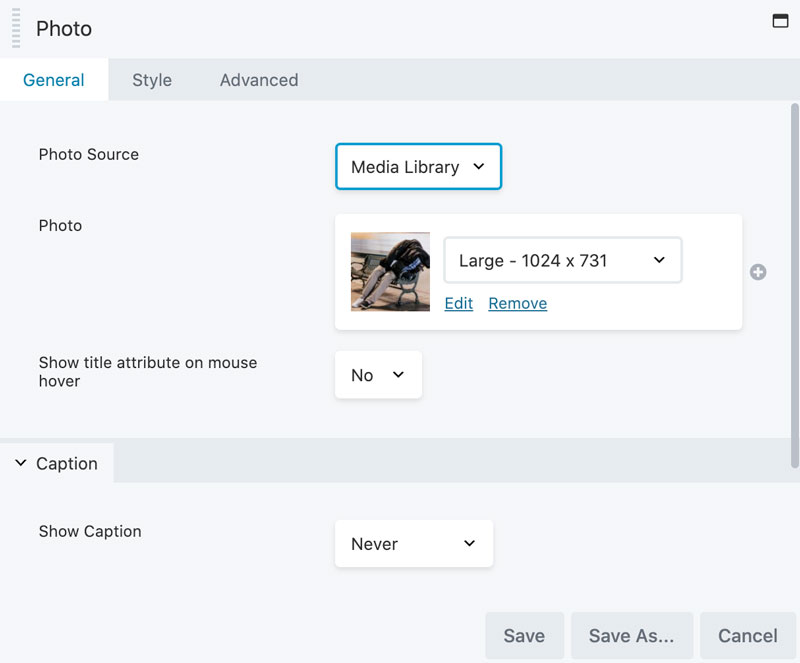Click the selected photo thumbnail
Screen dimensions: 800x663
pos(390,272)
